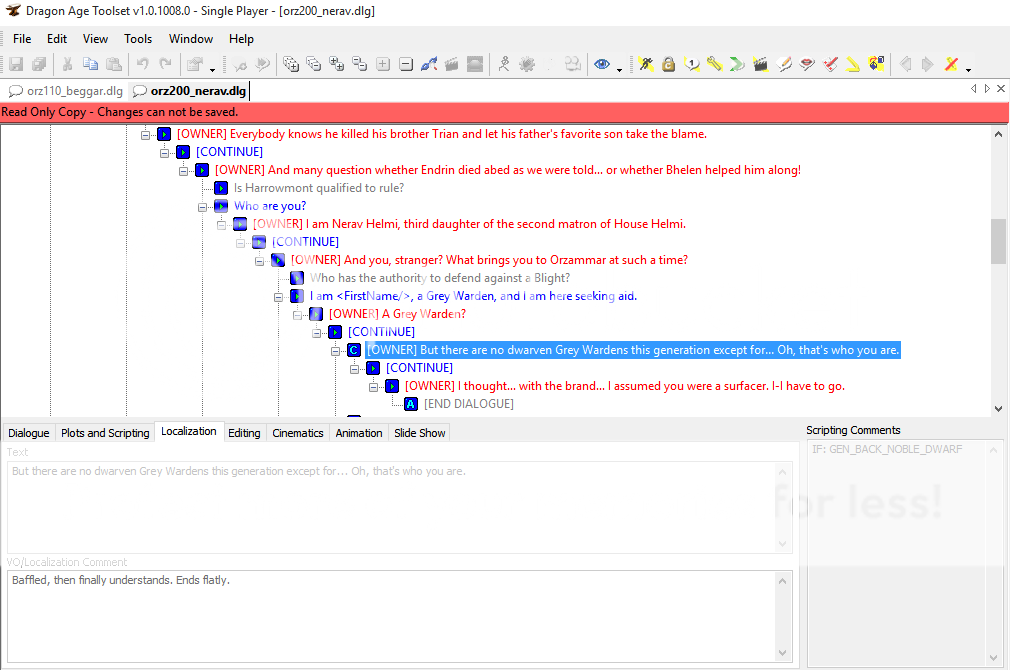Toggle the blue eye view icon

602,64
